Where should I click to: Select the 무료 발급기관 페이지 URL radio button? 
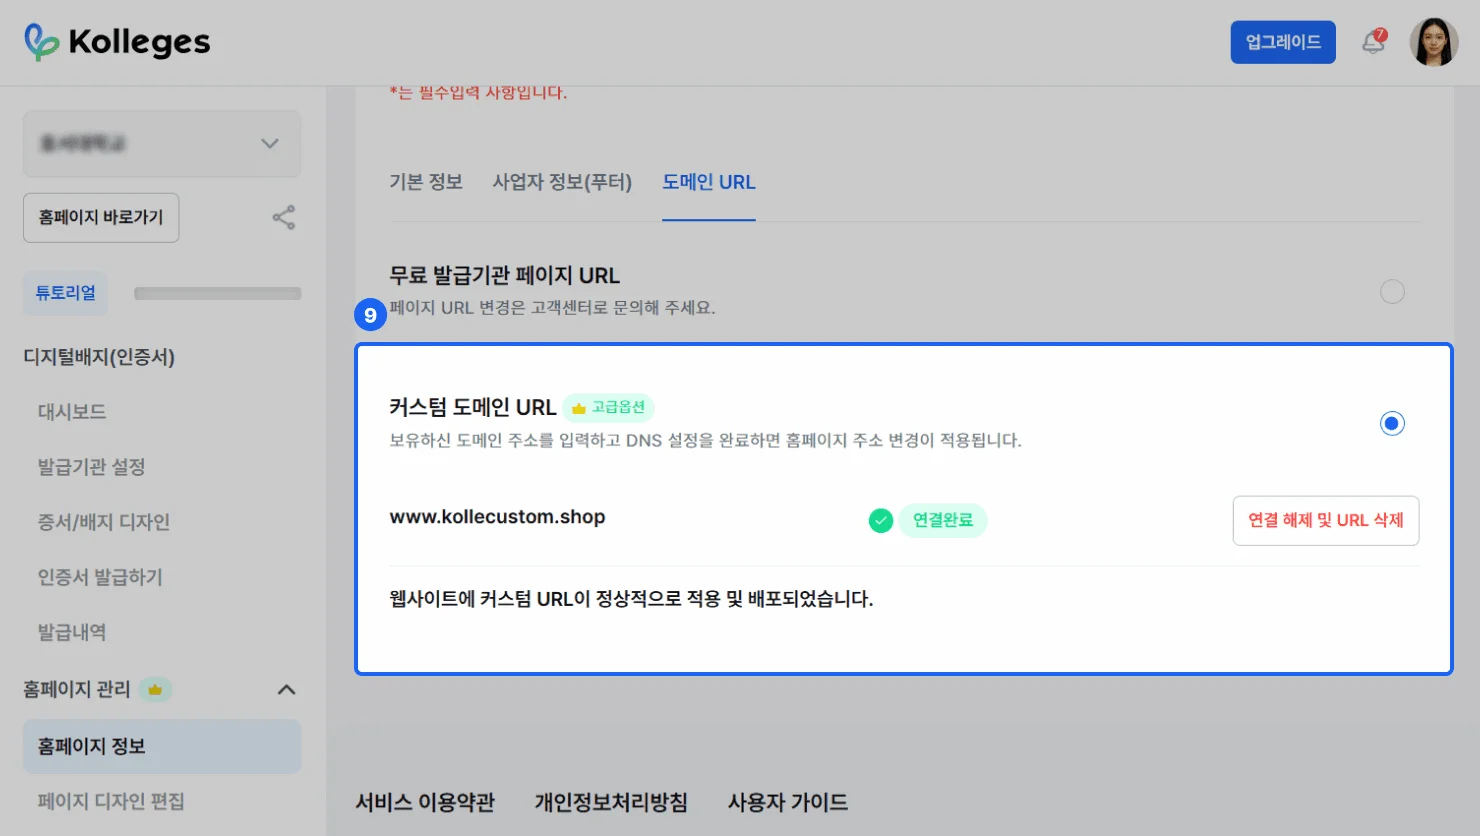point(1392,292)
